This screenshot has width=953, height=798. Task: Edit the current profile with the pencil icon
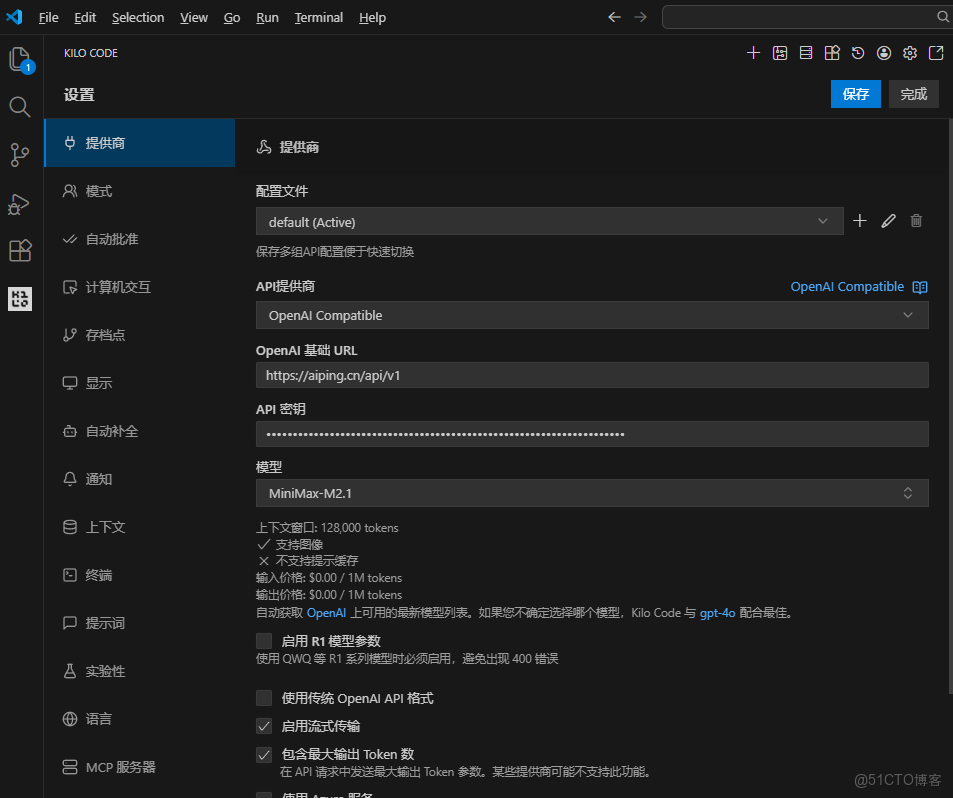[x=888, y=220]
